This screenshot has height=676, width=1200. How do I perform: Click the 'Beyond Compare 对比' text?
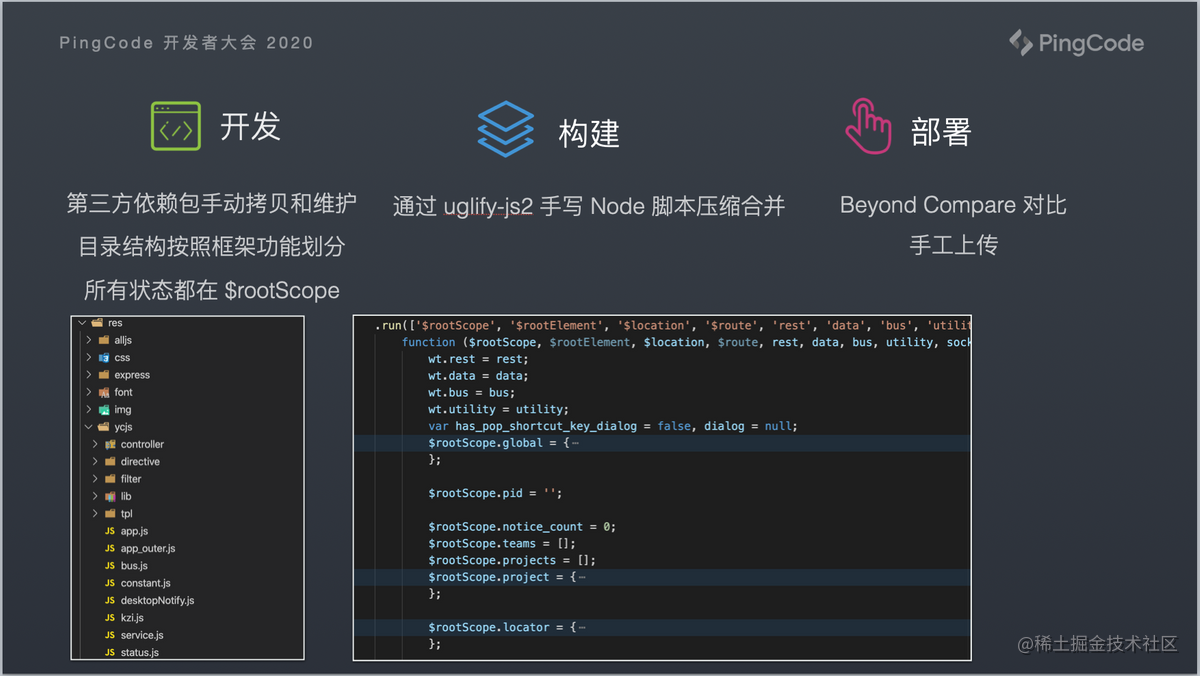pos(953,205)
